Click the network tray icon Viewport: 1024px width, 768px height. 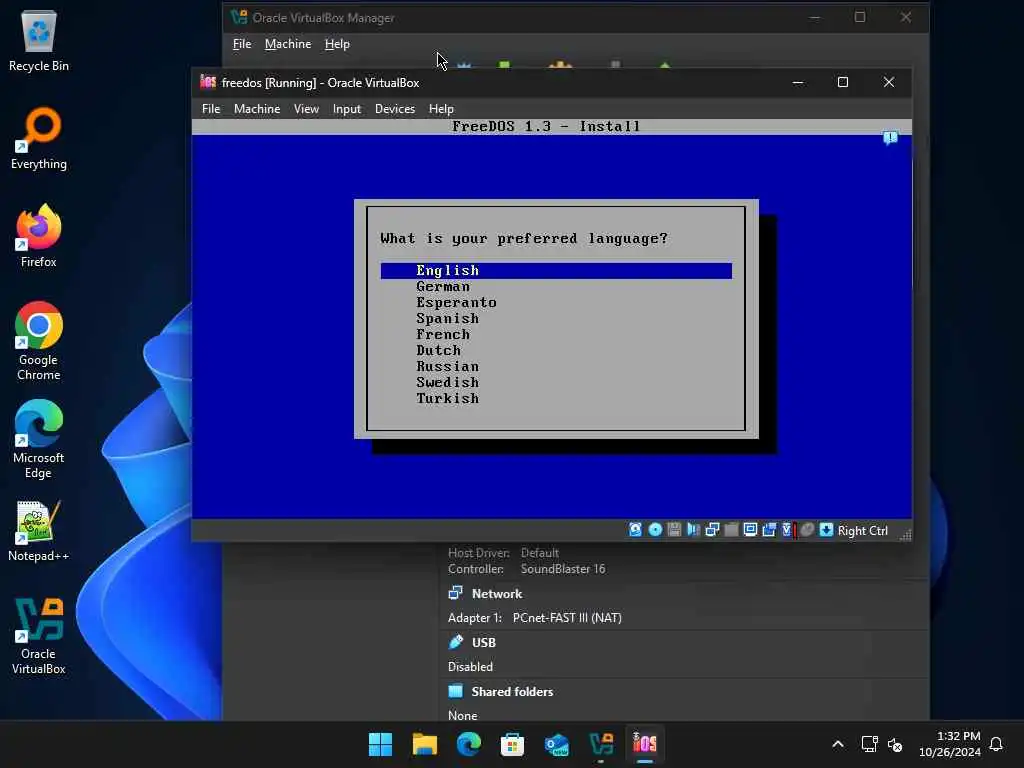869,744
